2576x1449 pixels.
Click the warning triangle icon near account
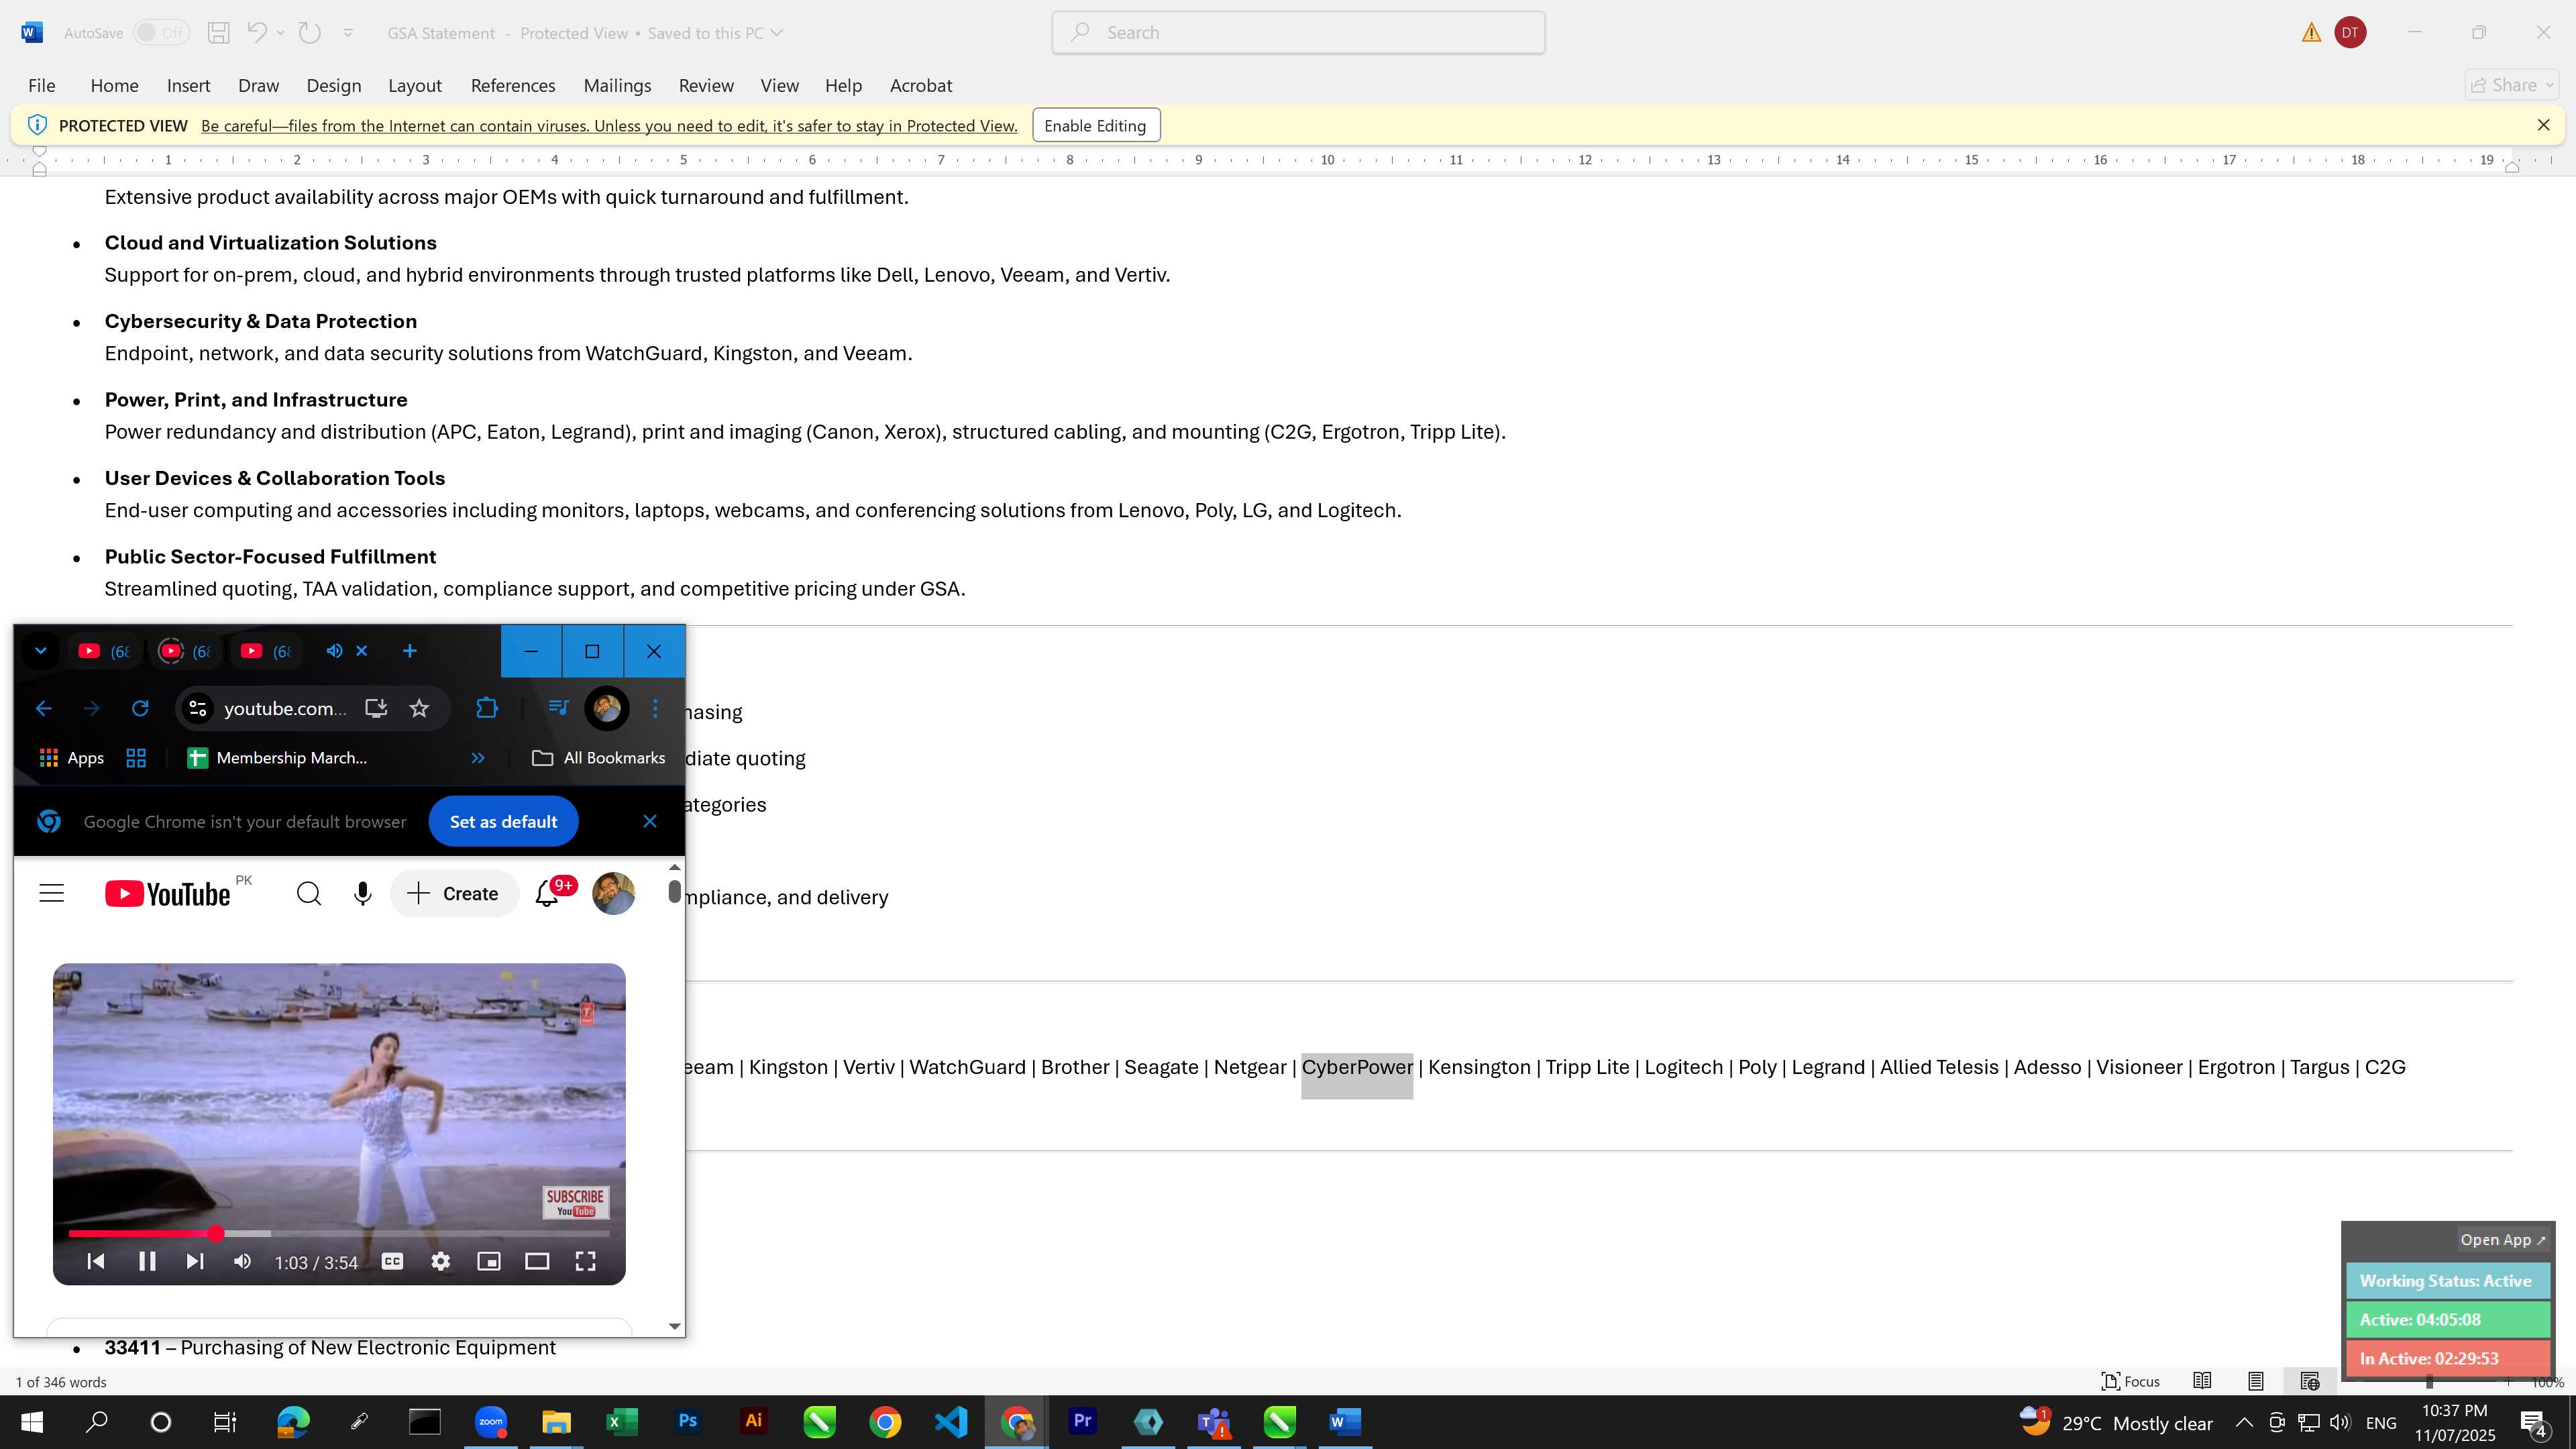click(2311, 33)
